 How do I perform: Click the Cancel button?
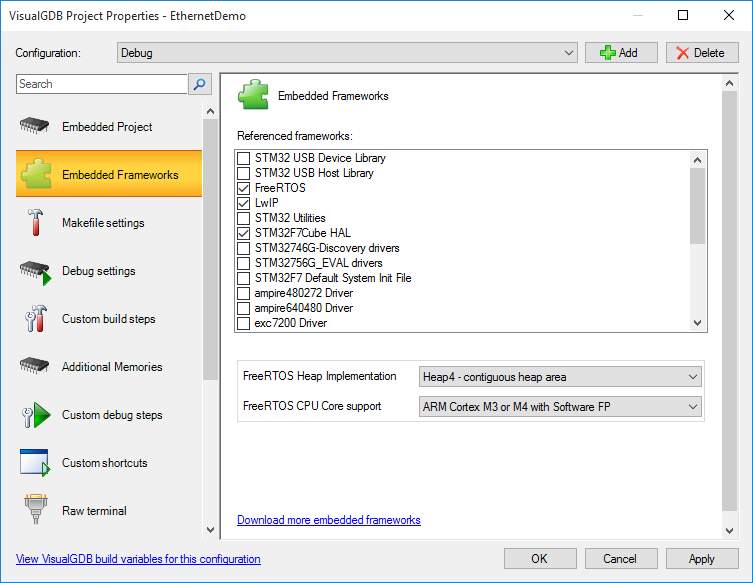coord(621,559)
